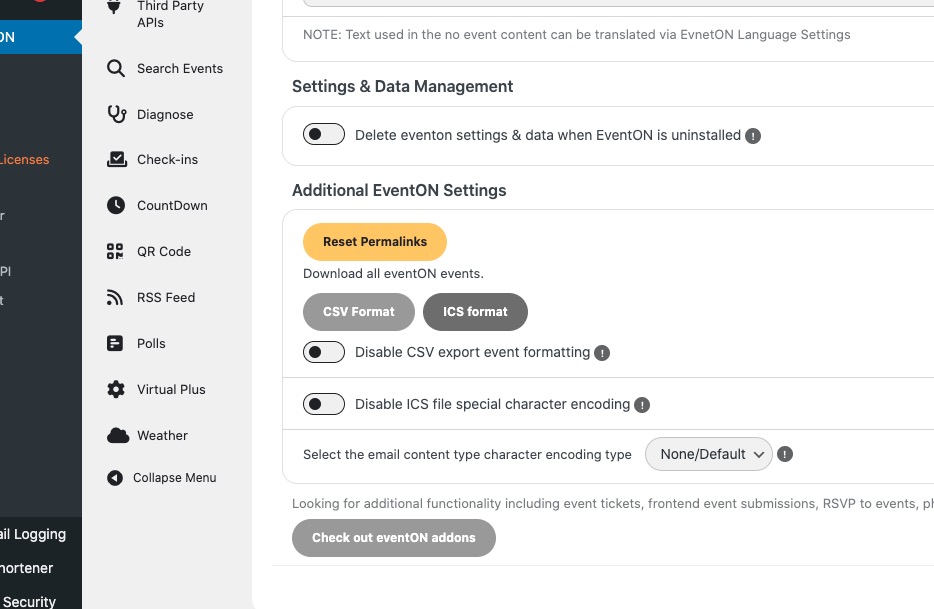
Task: Select the CountDown clock icon
Action: pos(116,206)
